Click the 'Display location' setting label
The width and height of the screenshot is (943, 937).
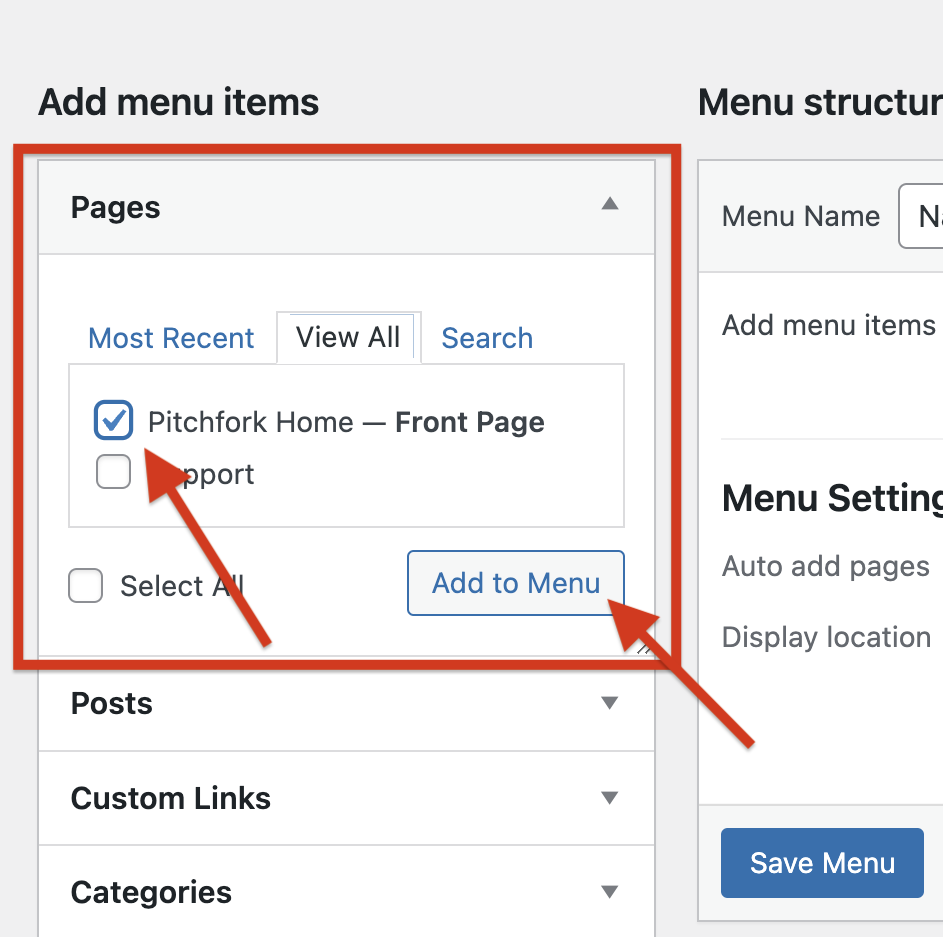826,637
